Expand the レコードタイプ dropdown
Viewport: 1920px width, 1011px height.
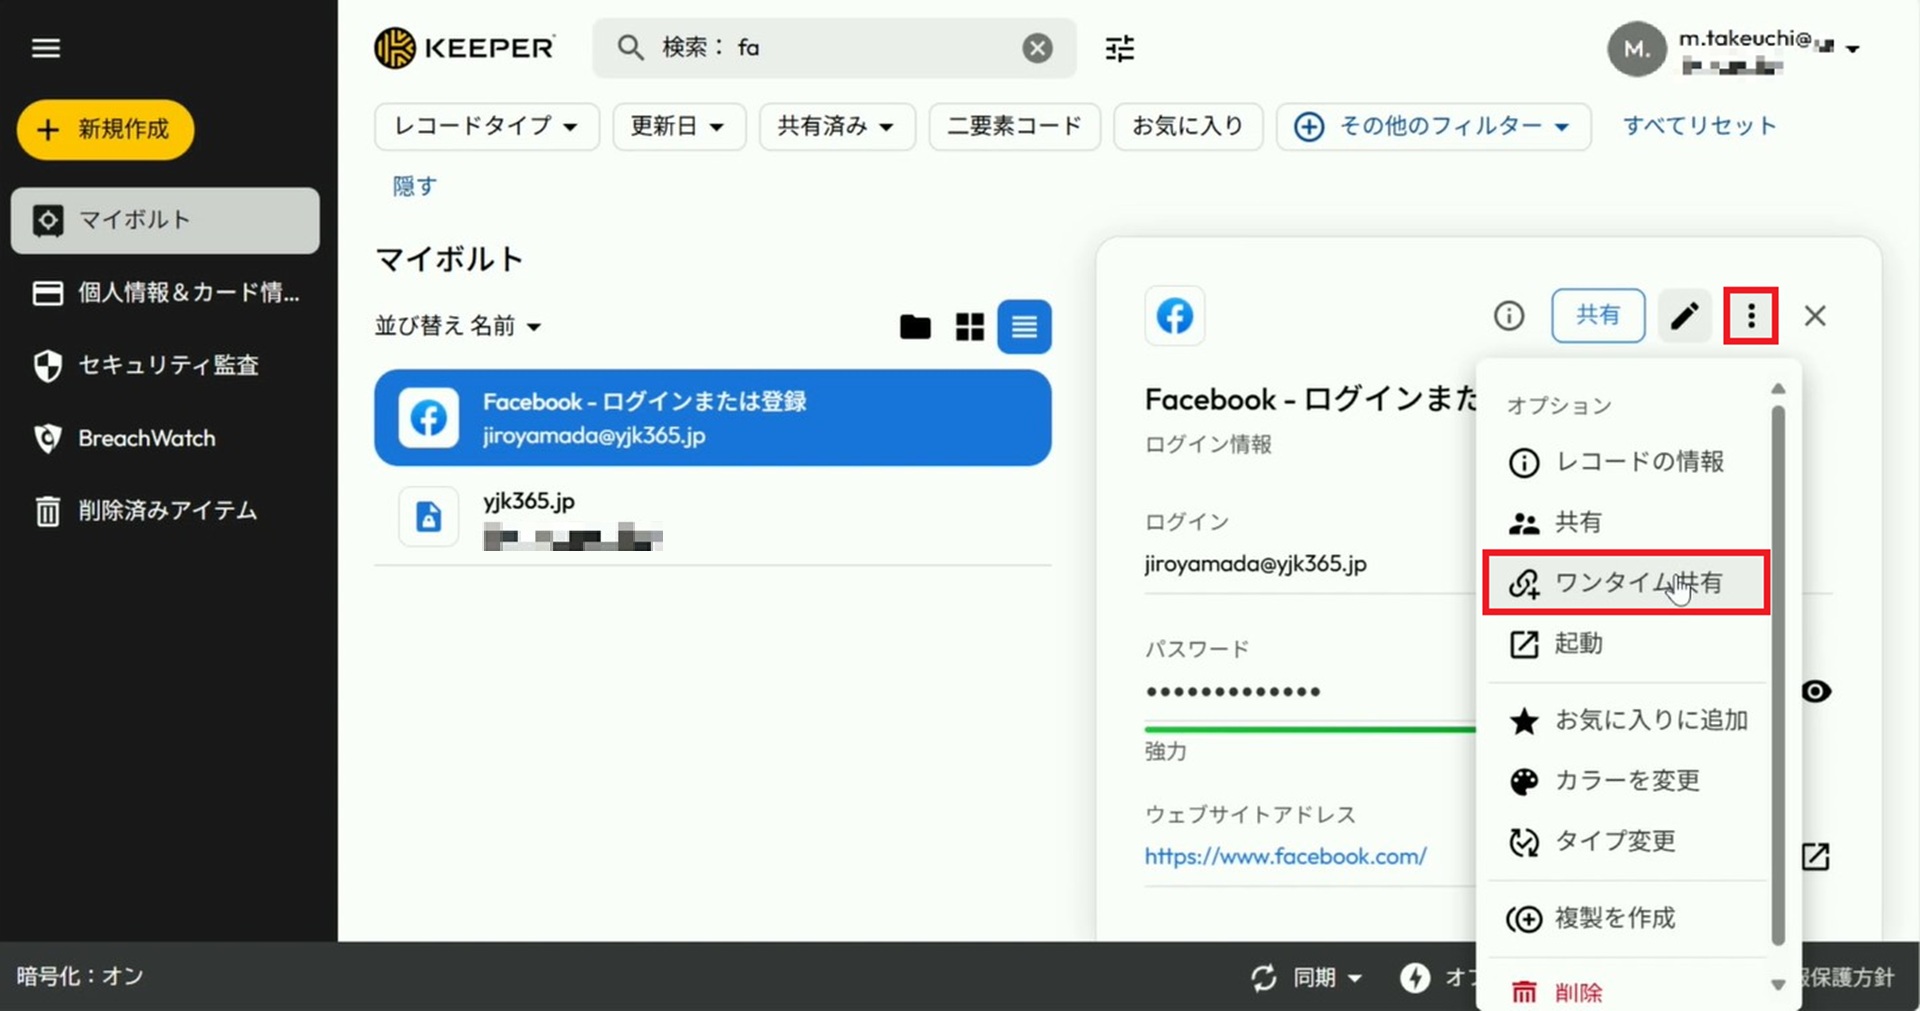click(x=486, y=127)
